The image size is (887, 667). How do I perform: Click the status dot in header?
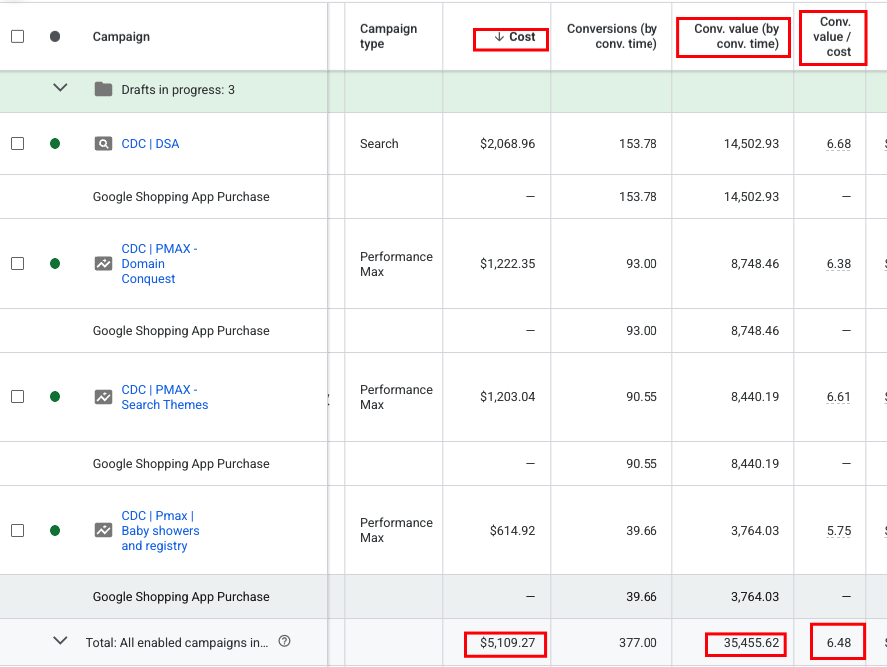[x=55, y=37]
